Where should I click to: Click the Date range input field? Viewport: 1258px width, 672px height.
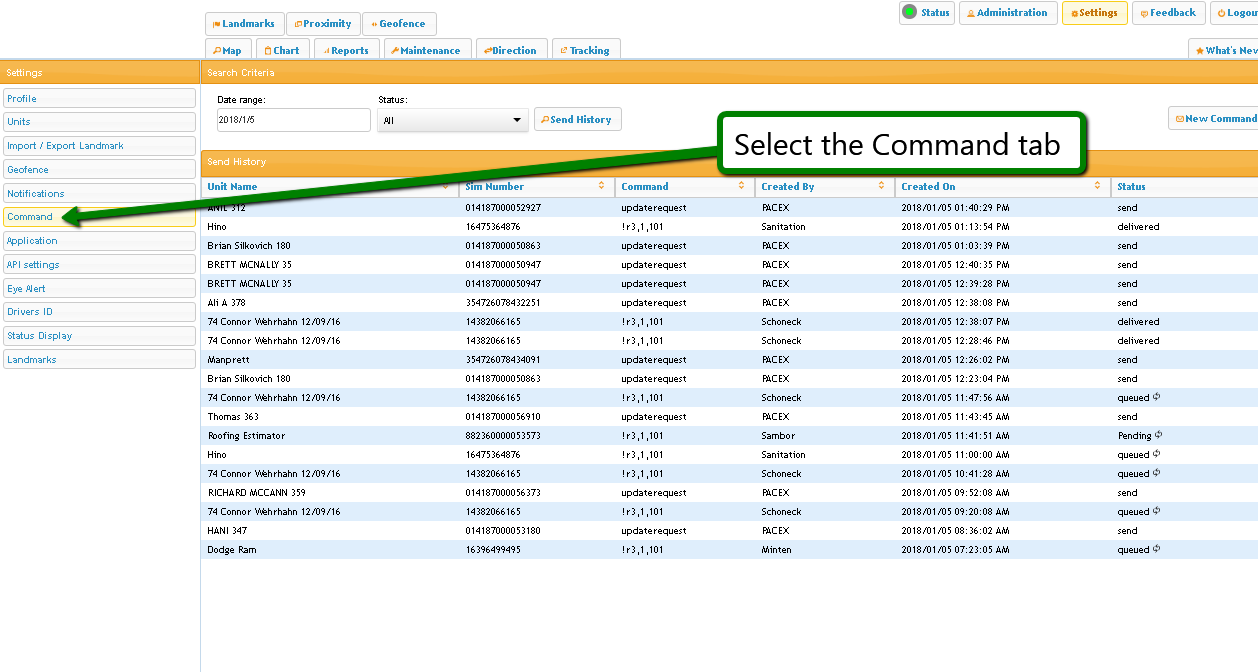click(293, 120)
